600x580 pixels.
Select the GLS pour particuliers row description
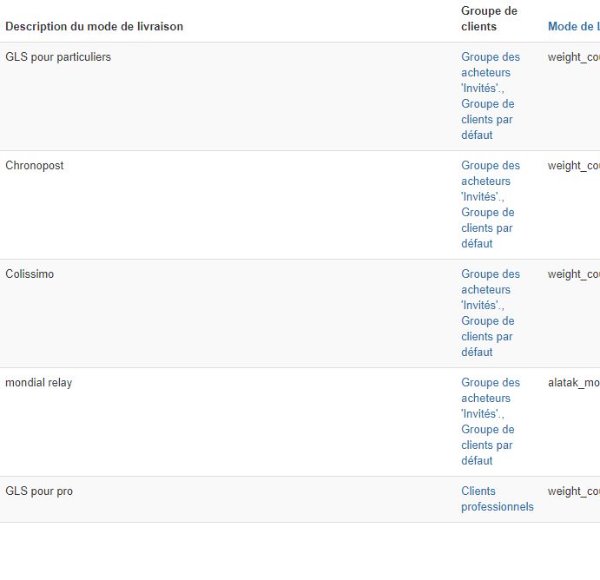pos(58,57)
